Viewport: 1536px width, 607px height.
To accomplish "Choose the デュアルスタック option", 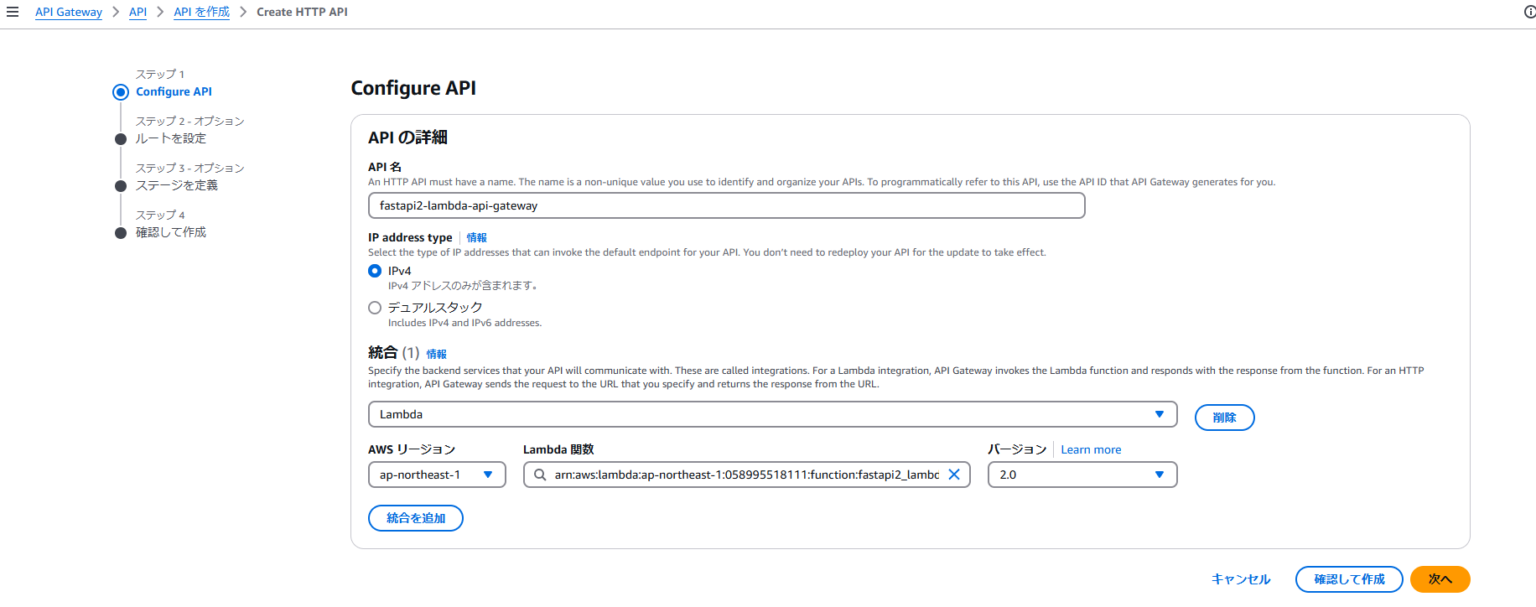I will point(375,307).
